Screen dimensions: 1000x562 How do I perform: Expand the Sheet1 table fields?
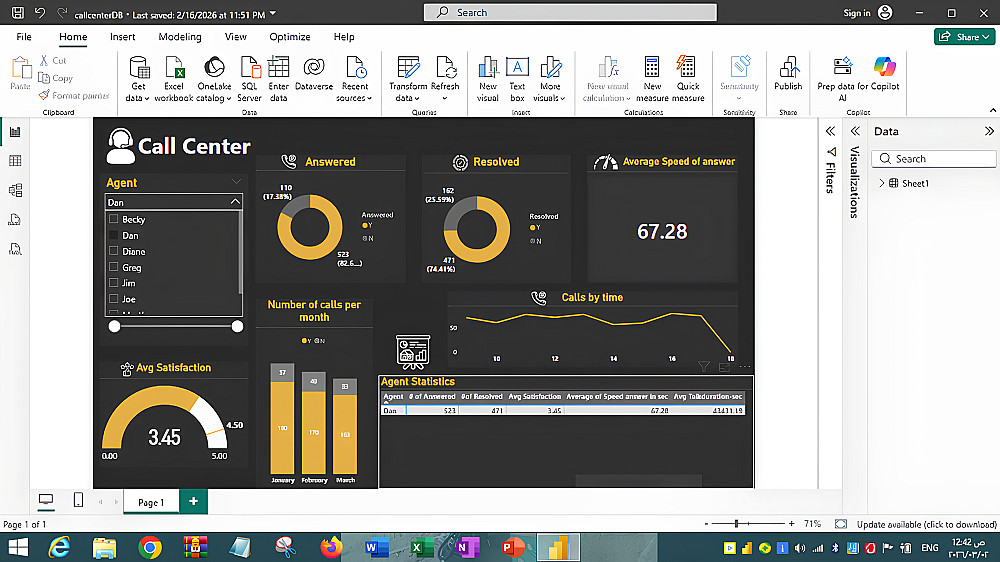882,183
